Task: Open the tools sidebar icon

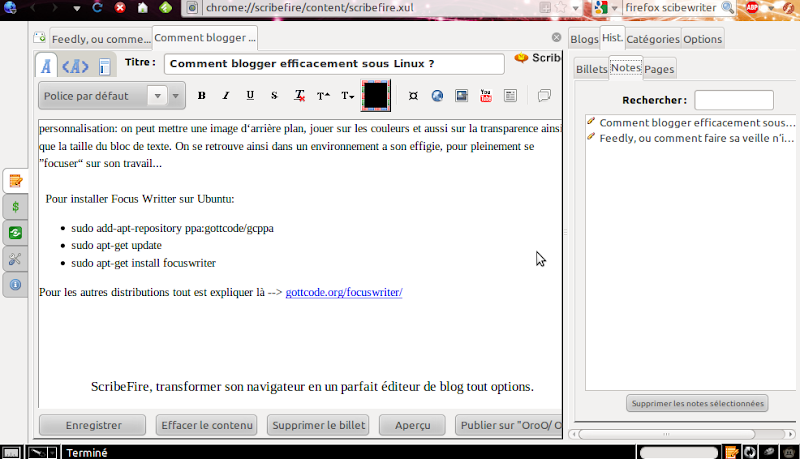Action: coord(15,259)
